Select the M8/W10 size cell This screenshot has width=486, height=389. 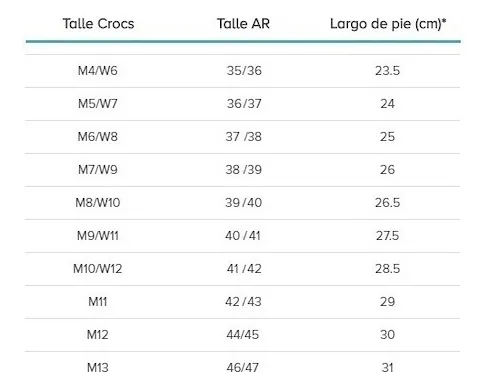pos(98,203)
